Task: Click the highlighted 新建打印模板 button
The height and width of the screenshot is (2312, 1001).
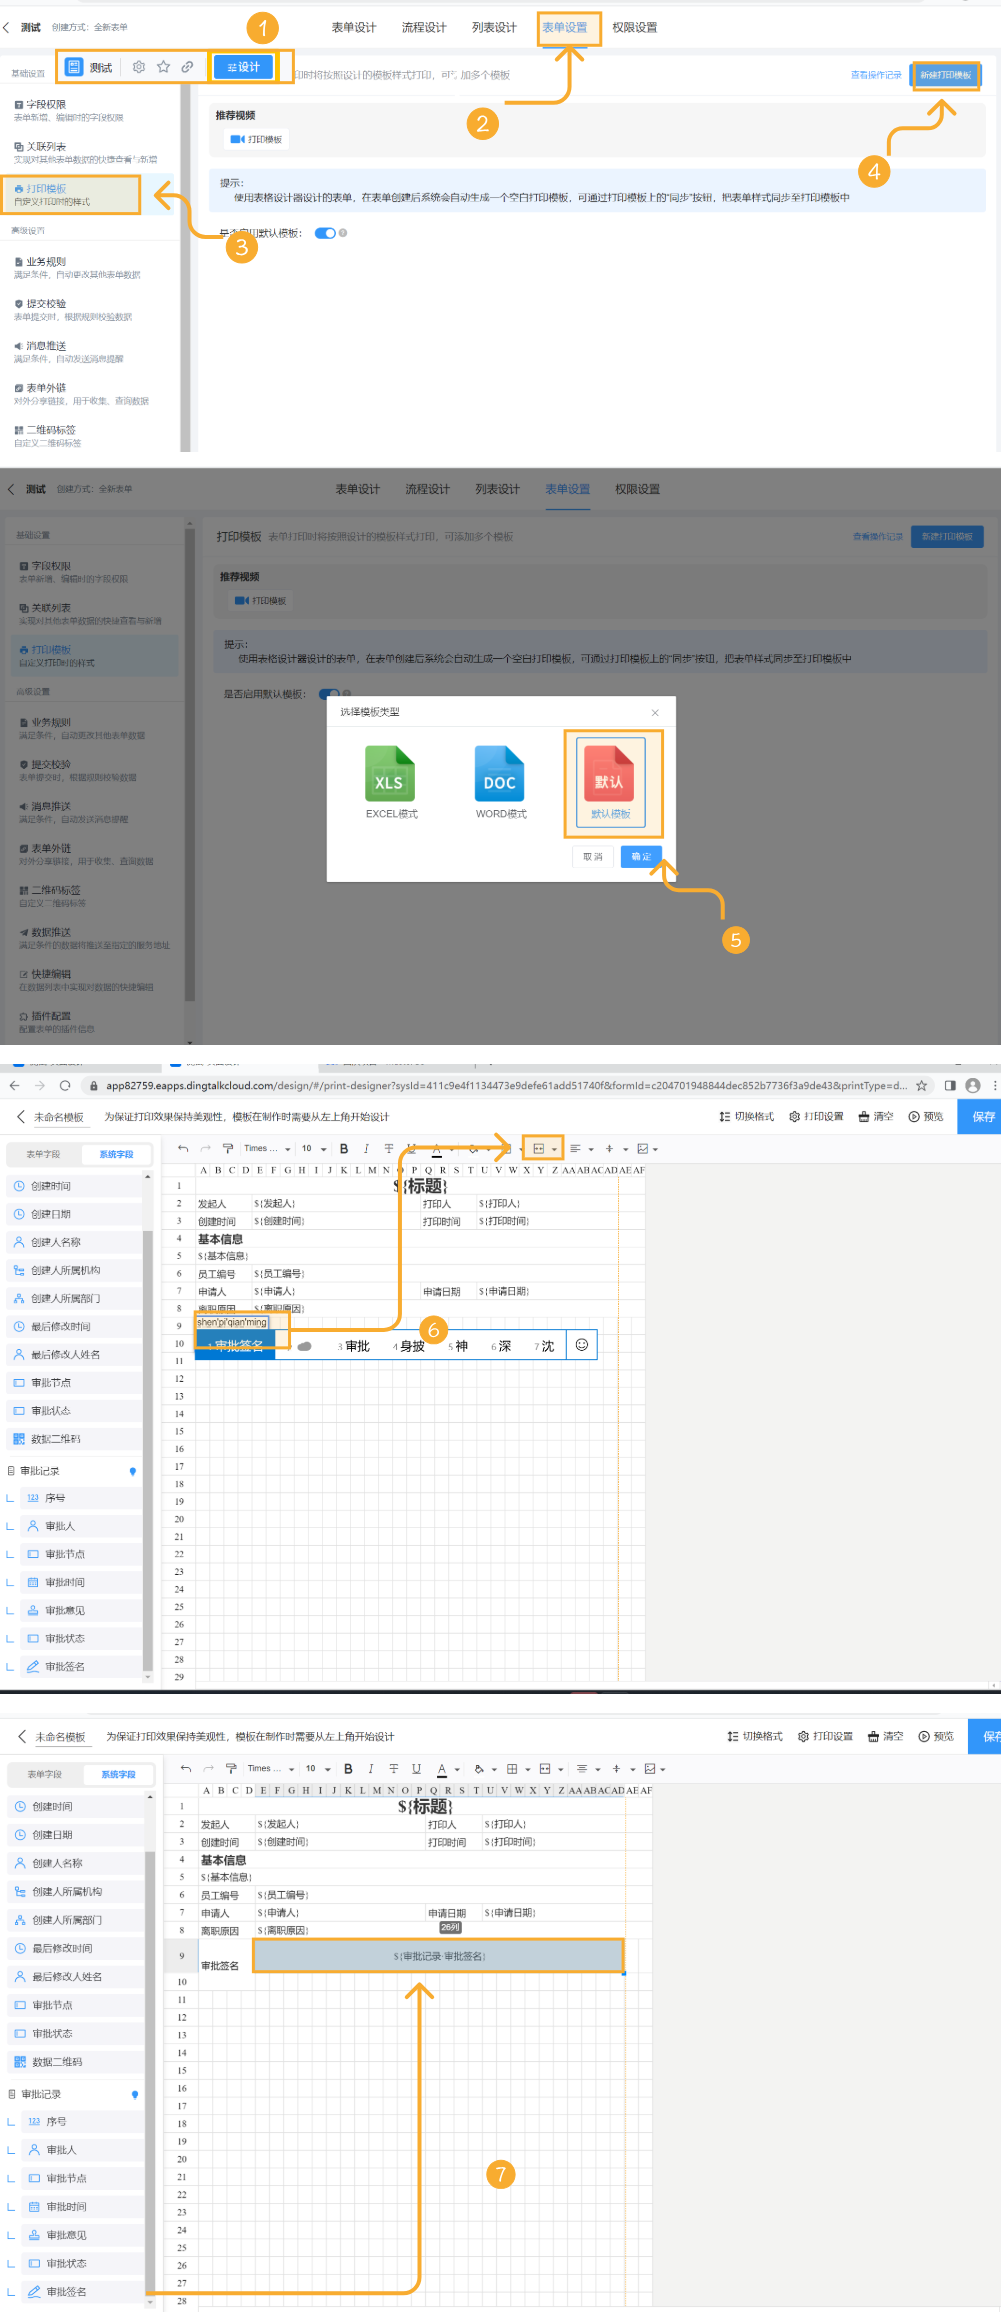Action: tap(945, 75)
